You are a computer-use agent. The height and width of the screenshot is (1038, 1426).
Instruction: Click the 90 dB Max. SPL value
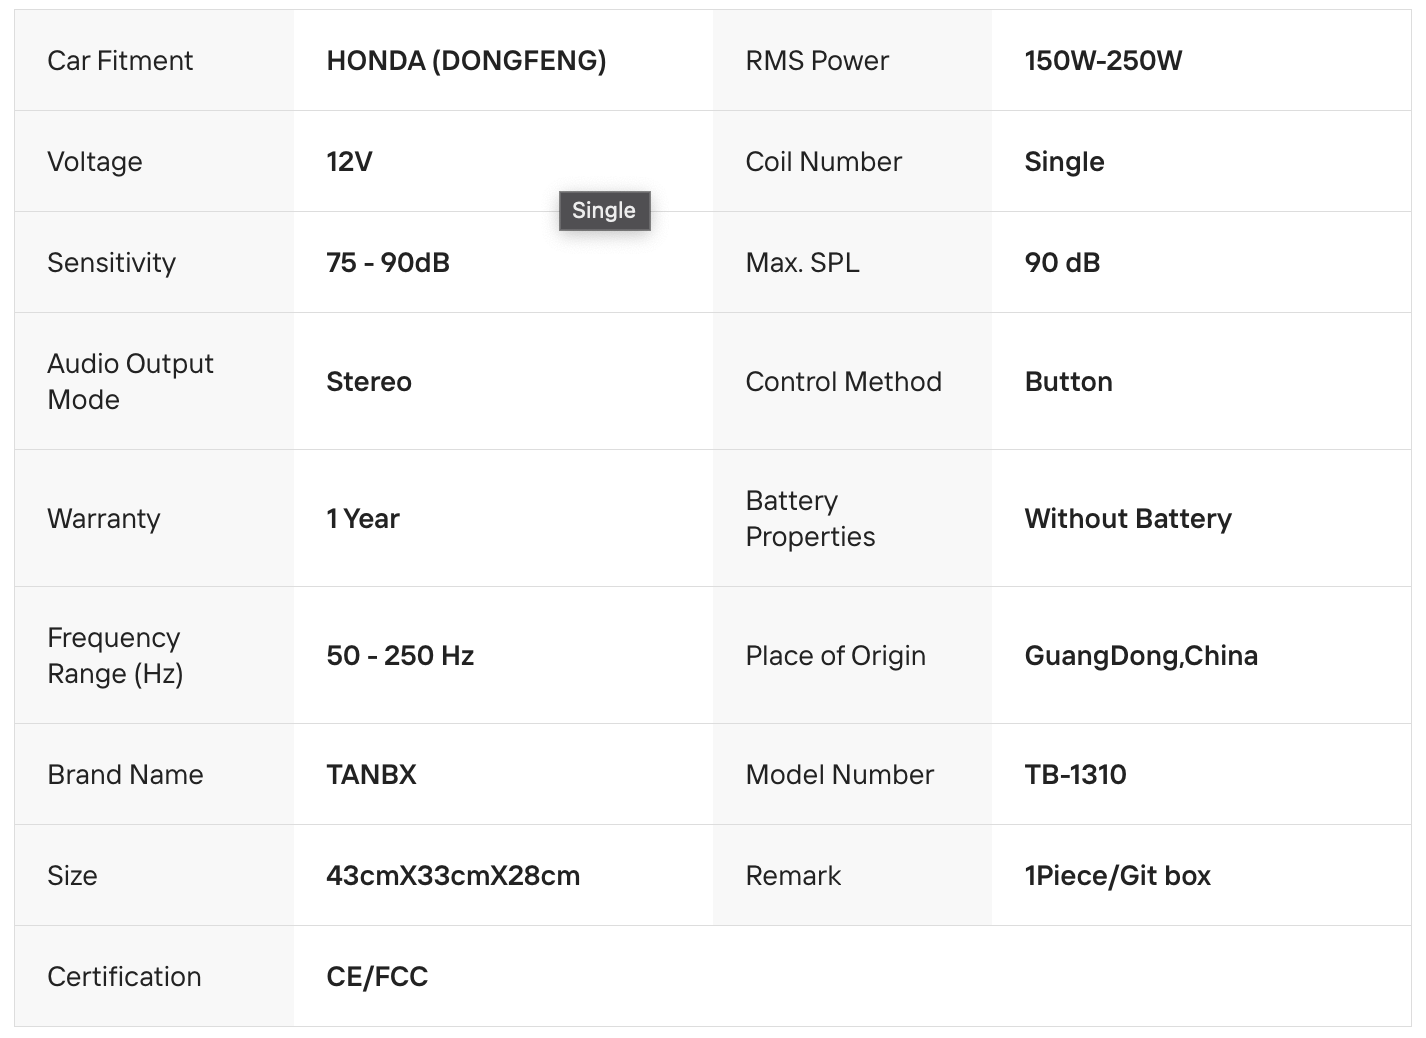click(1062, 263)
